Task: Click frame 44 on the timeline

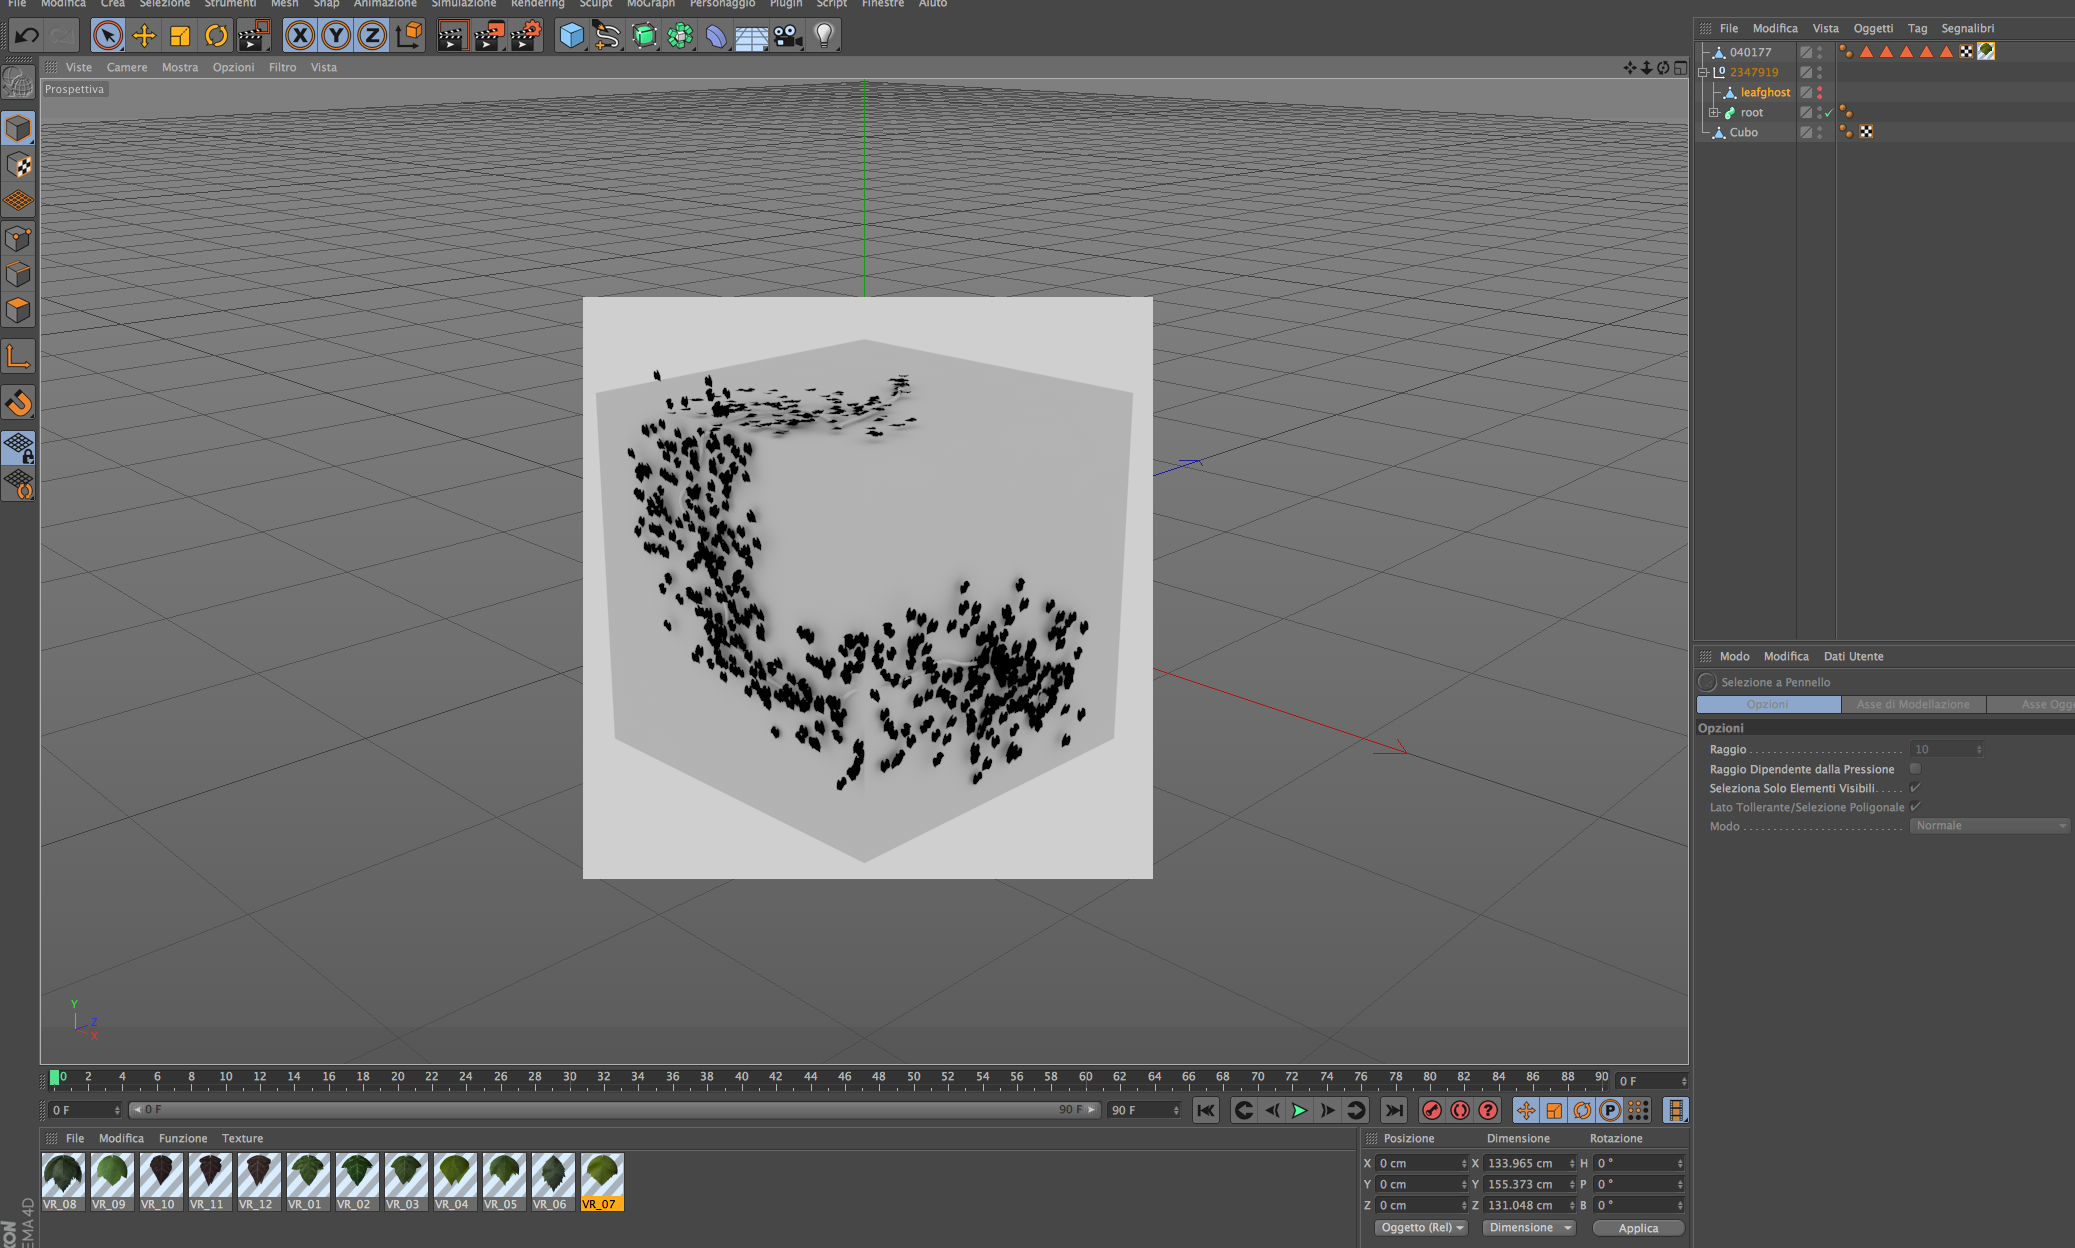Action: [810, 1079]
